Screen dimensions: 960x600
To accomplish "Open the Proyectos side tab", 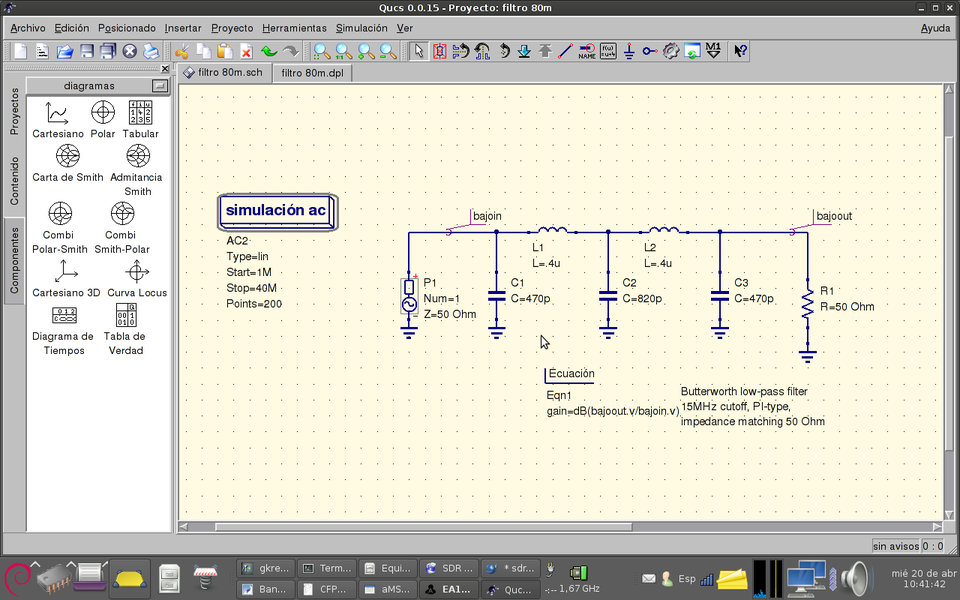I will pyautogui.click(x=14, y=111).
